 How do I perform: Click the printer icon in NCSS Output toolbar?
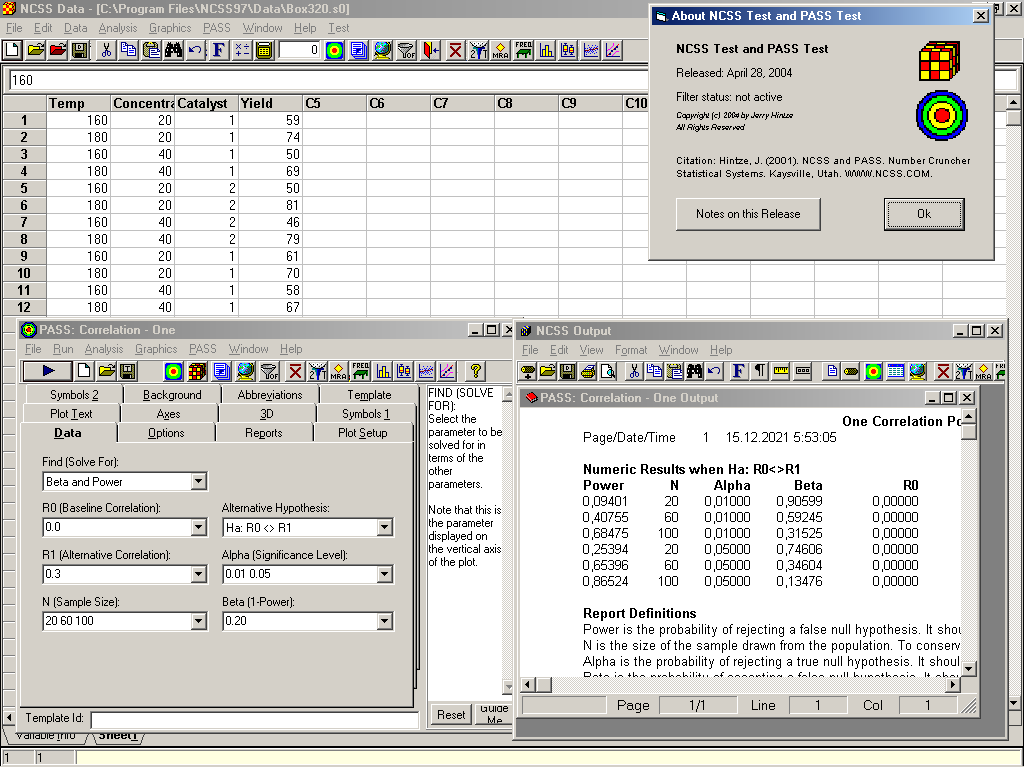590,371
